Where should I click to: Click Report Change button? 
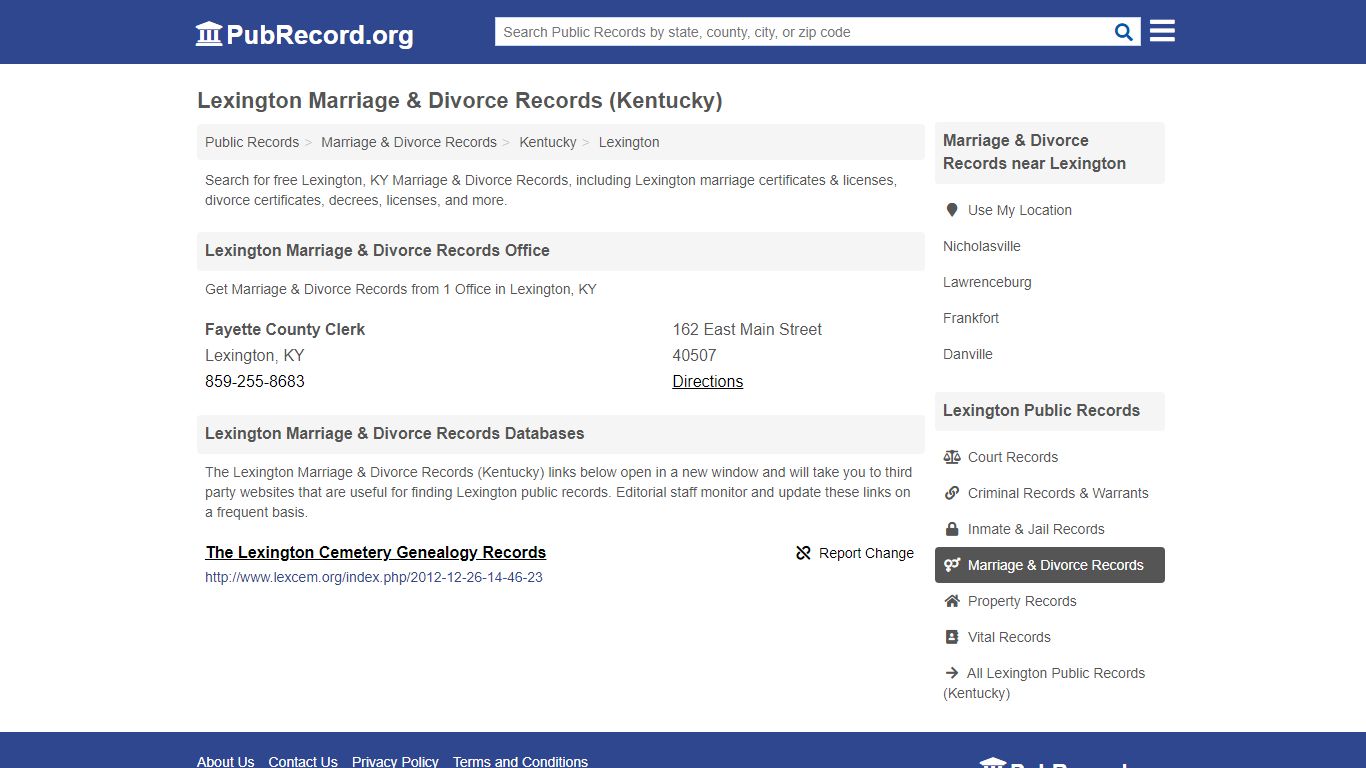[x=855, y=553]
